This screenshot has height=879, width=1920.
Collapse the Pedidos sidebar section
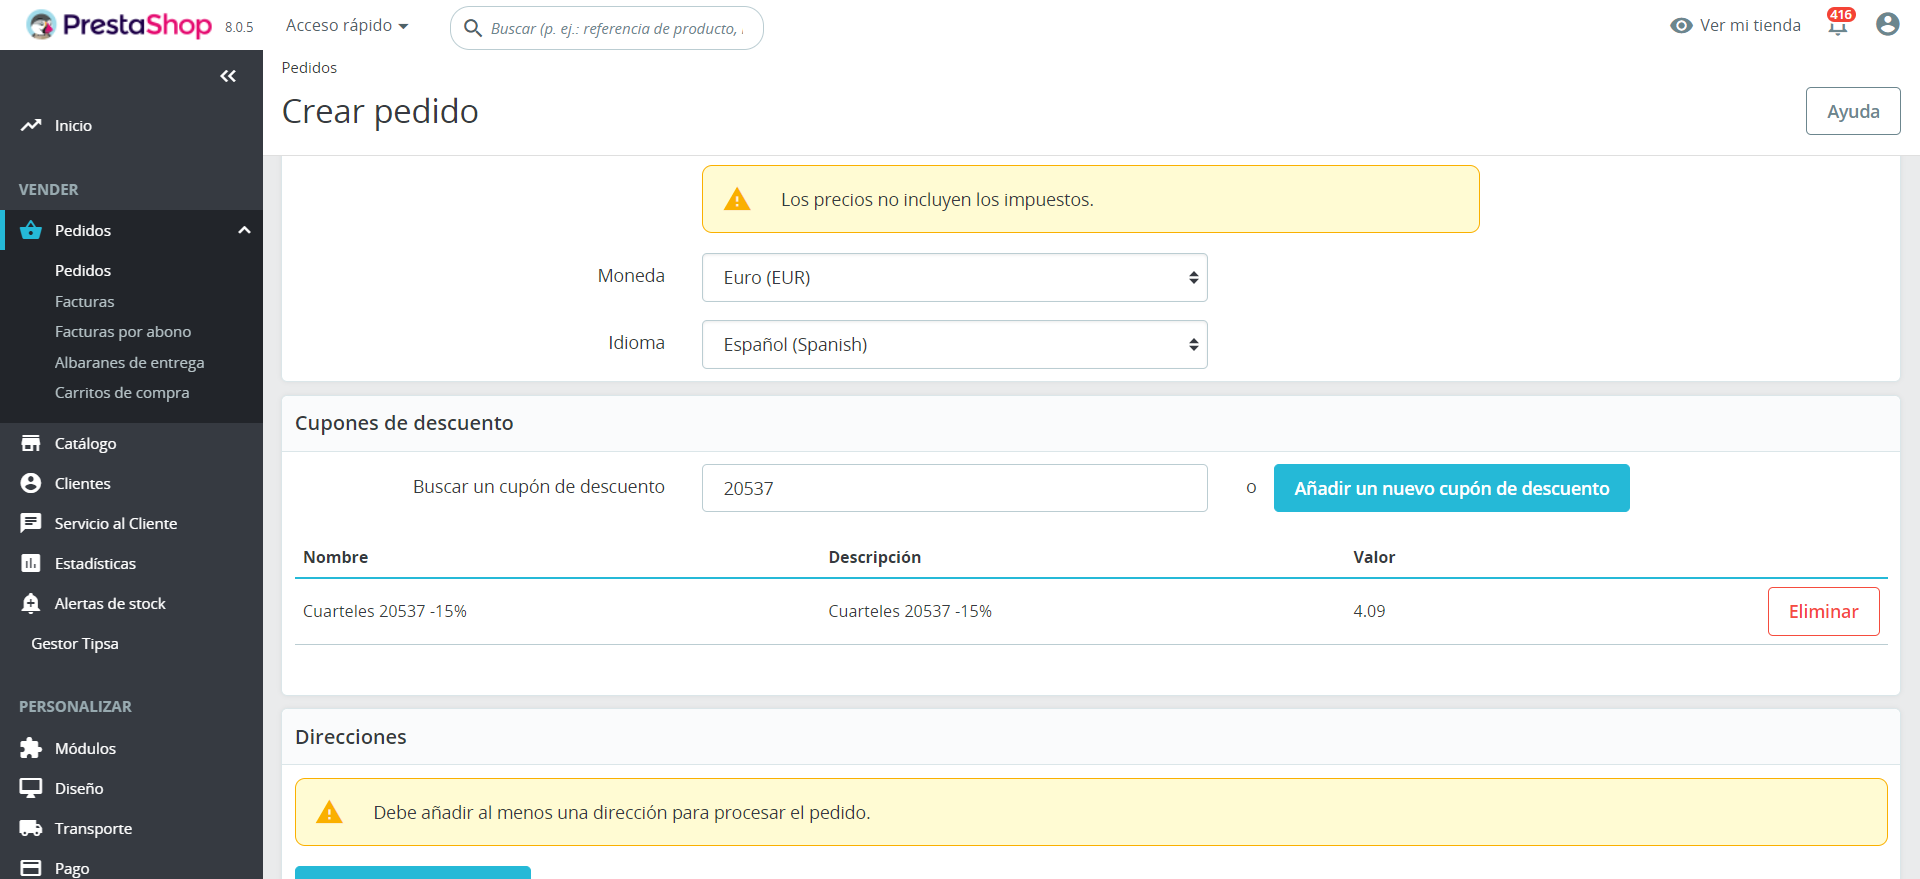coord(244,230)
